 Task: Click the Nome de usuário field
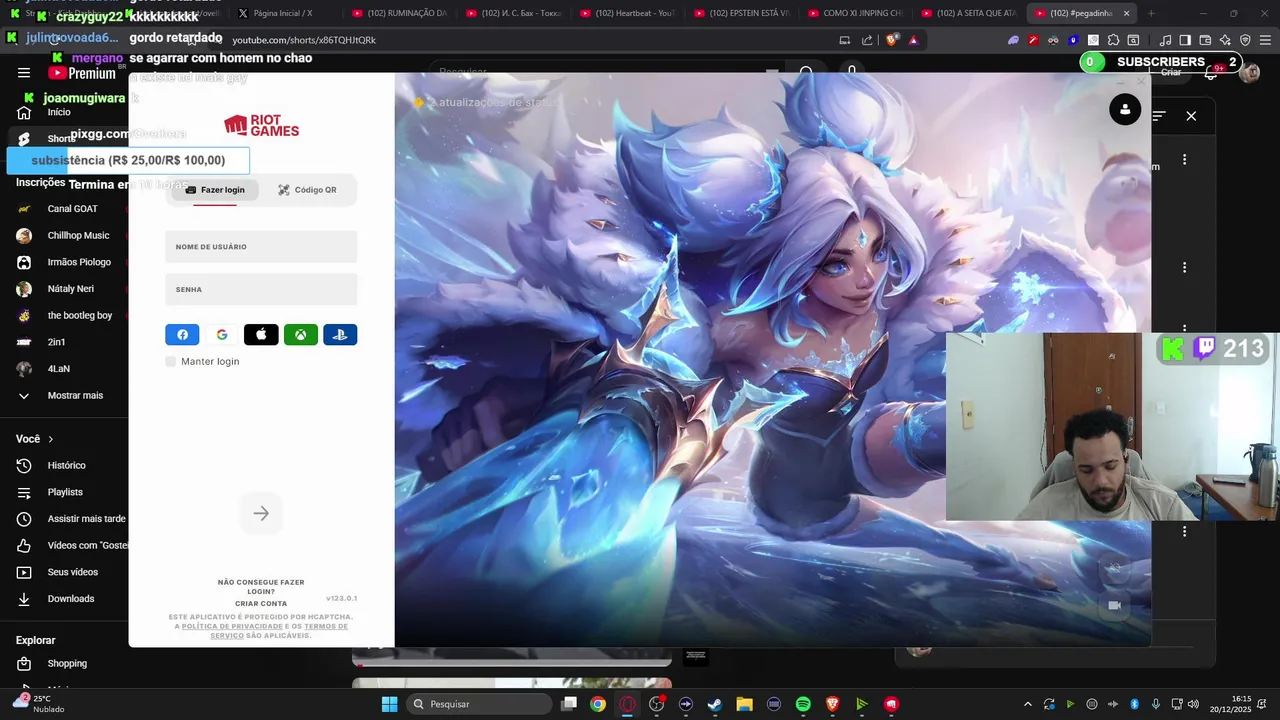261,247
